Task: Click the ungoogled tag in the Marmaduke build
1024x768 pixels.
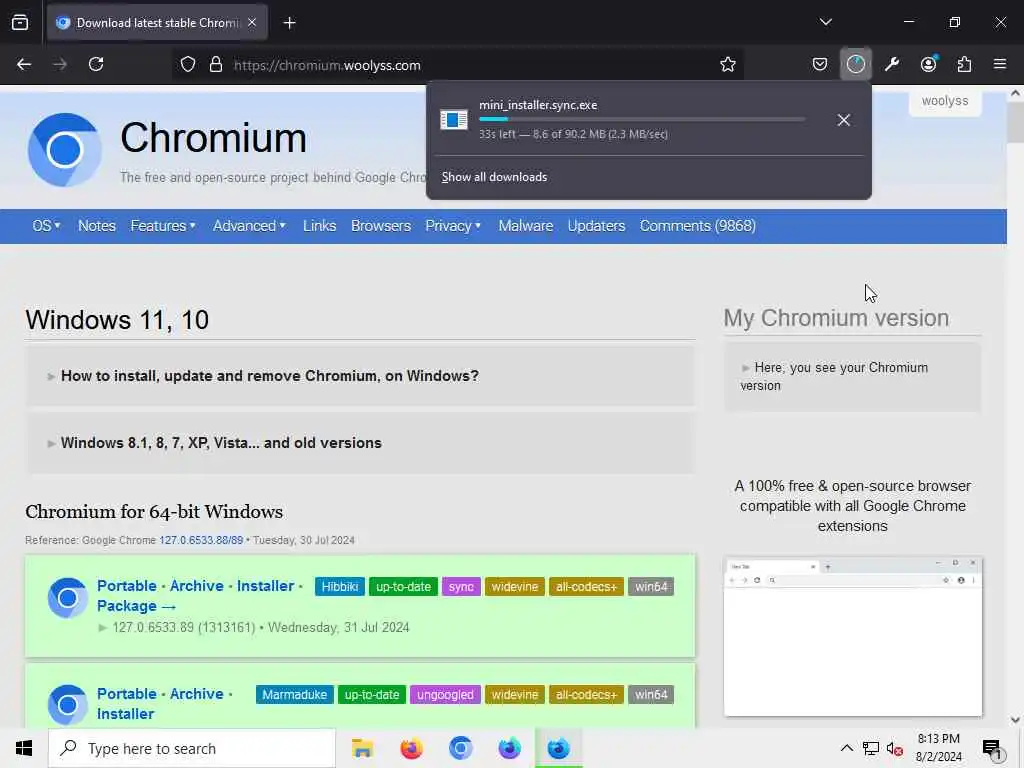Action: [445, 695]
